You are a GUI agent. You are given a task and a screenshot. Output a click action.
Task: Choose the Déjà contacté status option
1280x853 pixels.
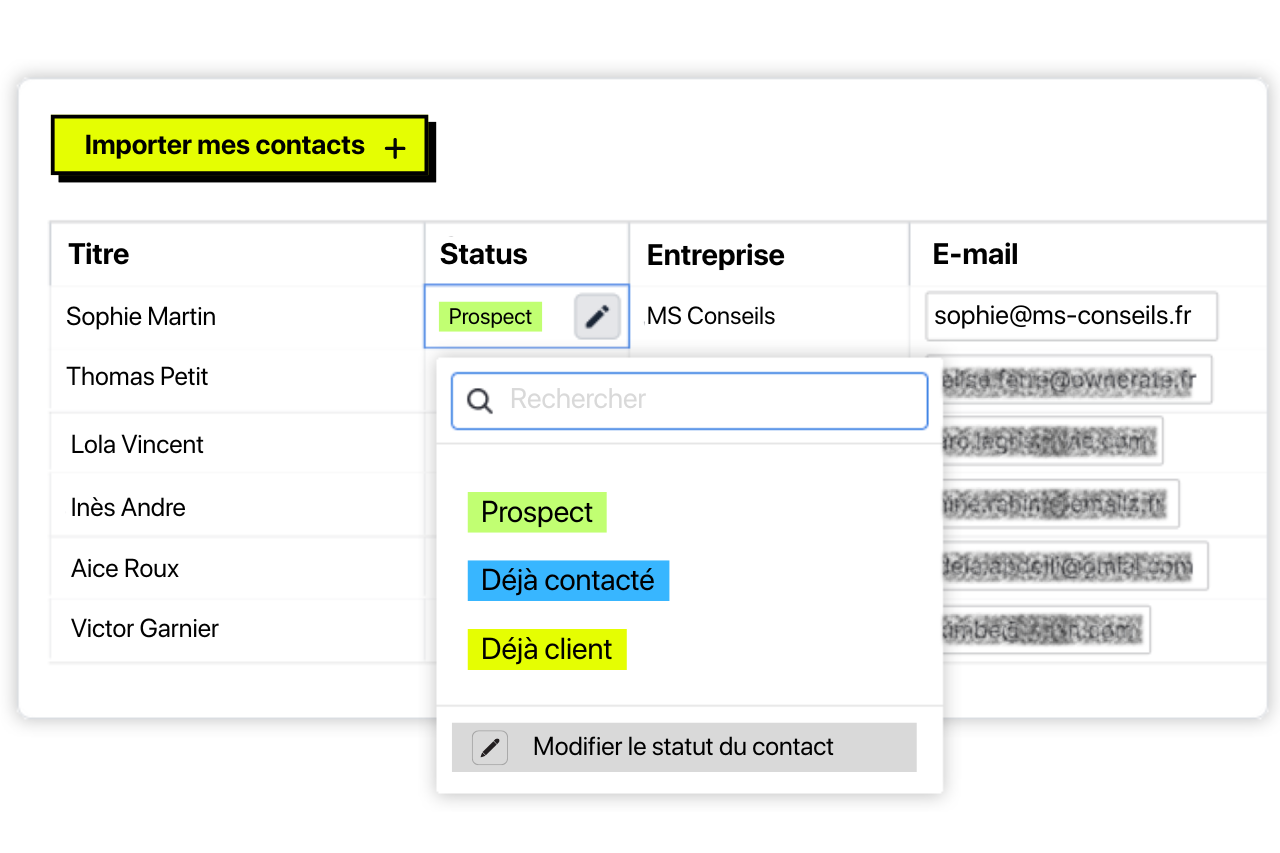point(568,581)
